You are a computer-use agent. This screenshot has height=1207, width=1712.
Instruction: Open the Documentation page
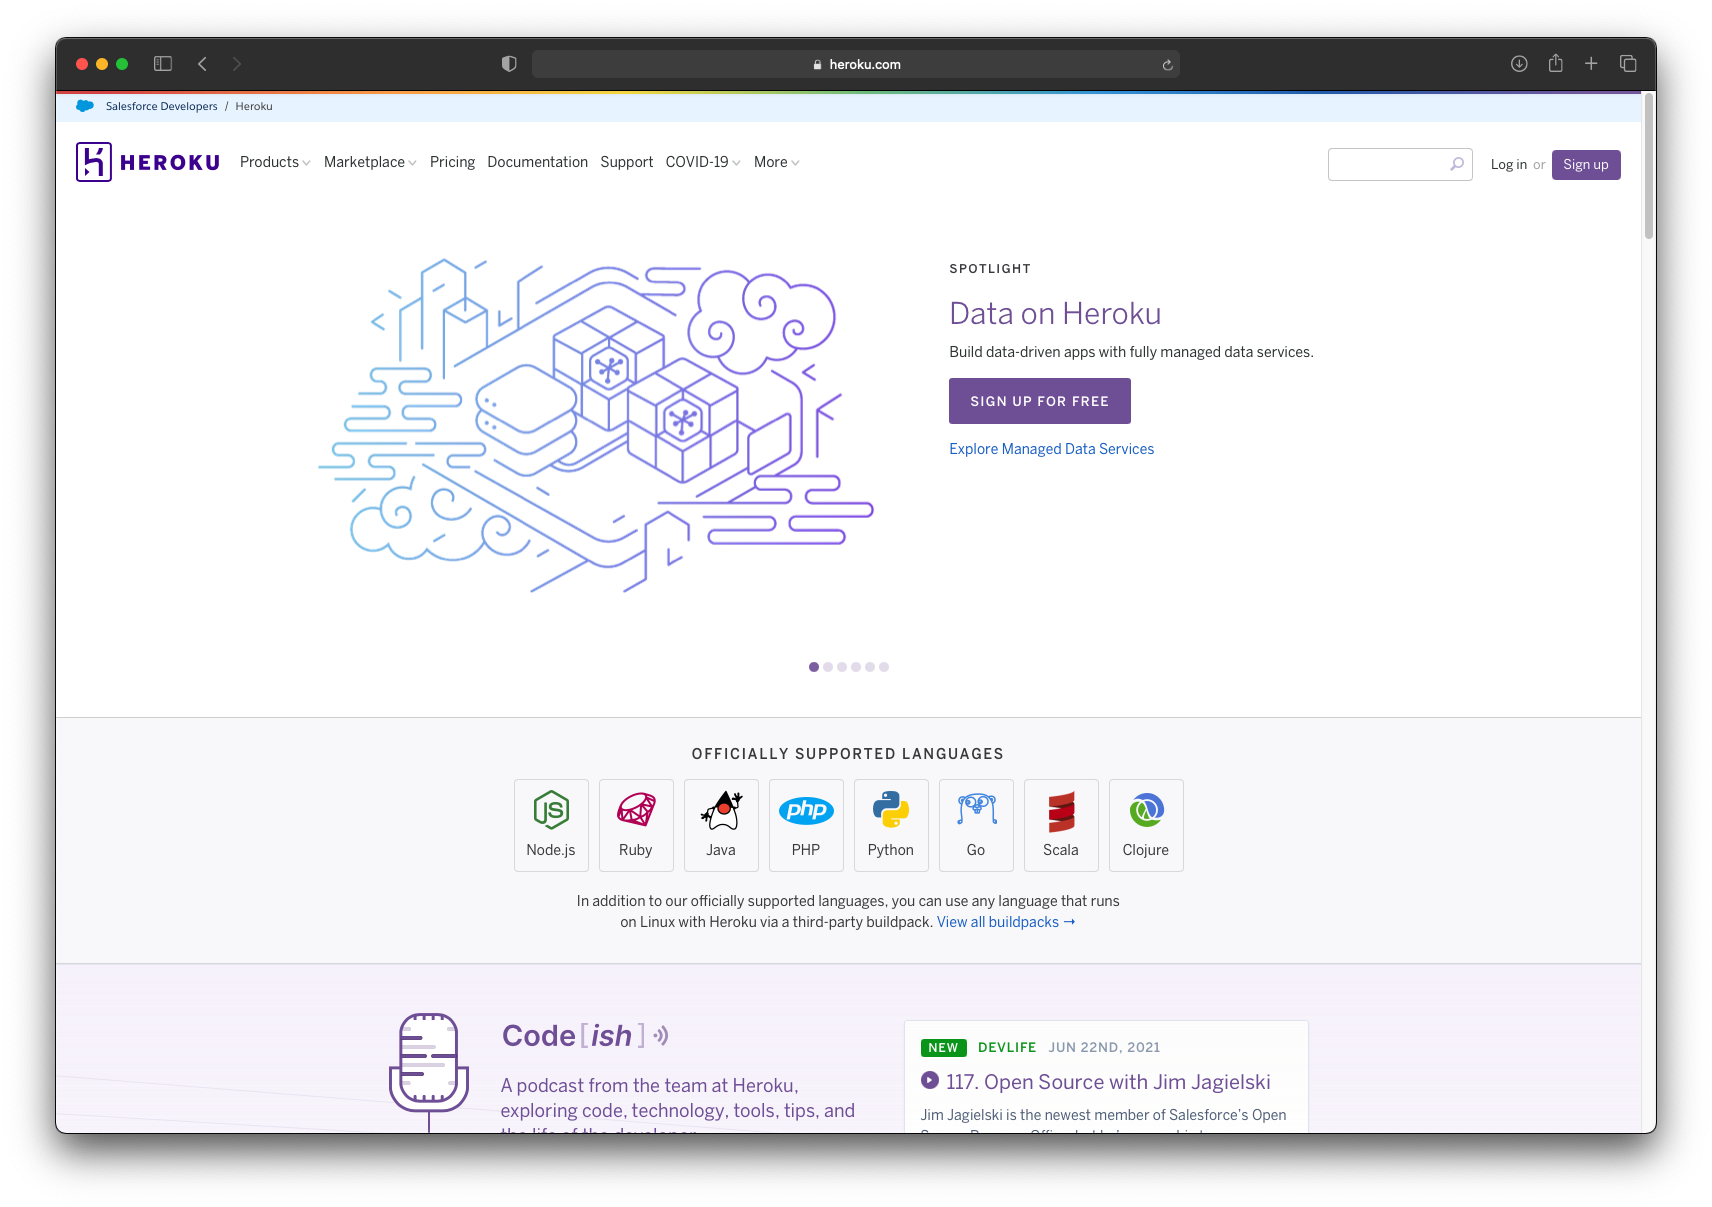click(538, 162)
